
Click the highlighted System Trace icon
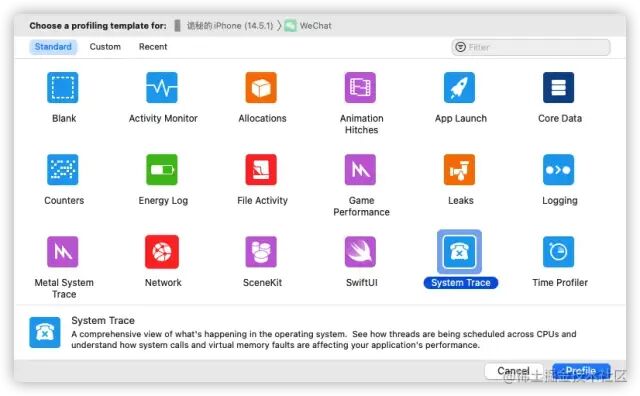pyautogui.click(x=459, y=251)
